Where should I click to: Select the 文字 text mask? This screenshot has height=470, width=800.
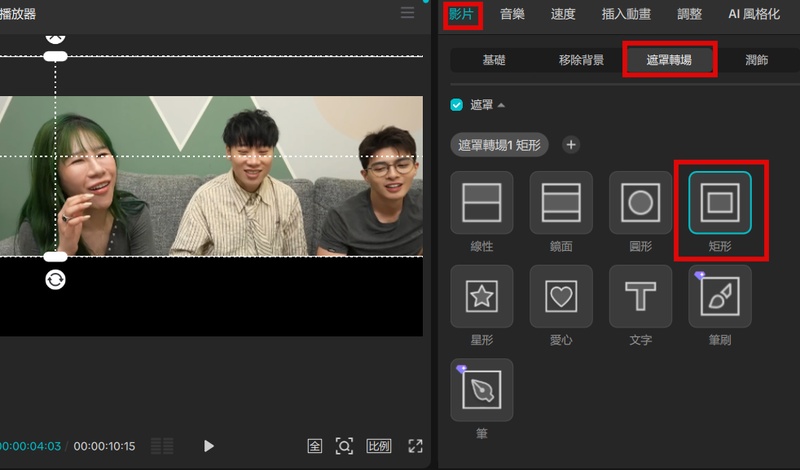[640, 296]
